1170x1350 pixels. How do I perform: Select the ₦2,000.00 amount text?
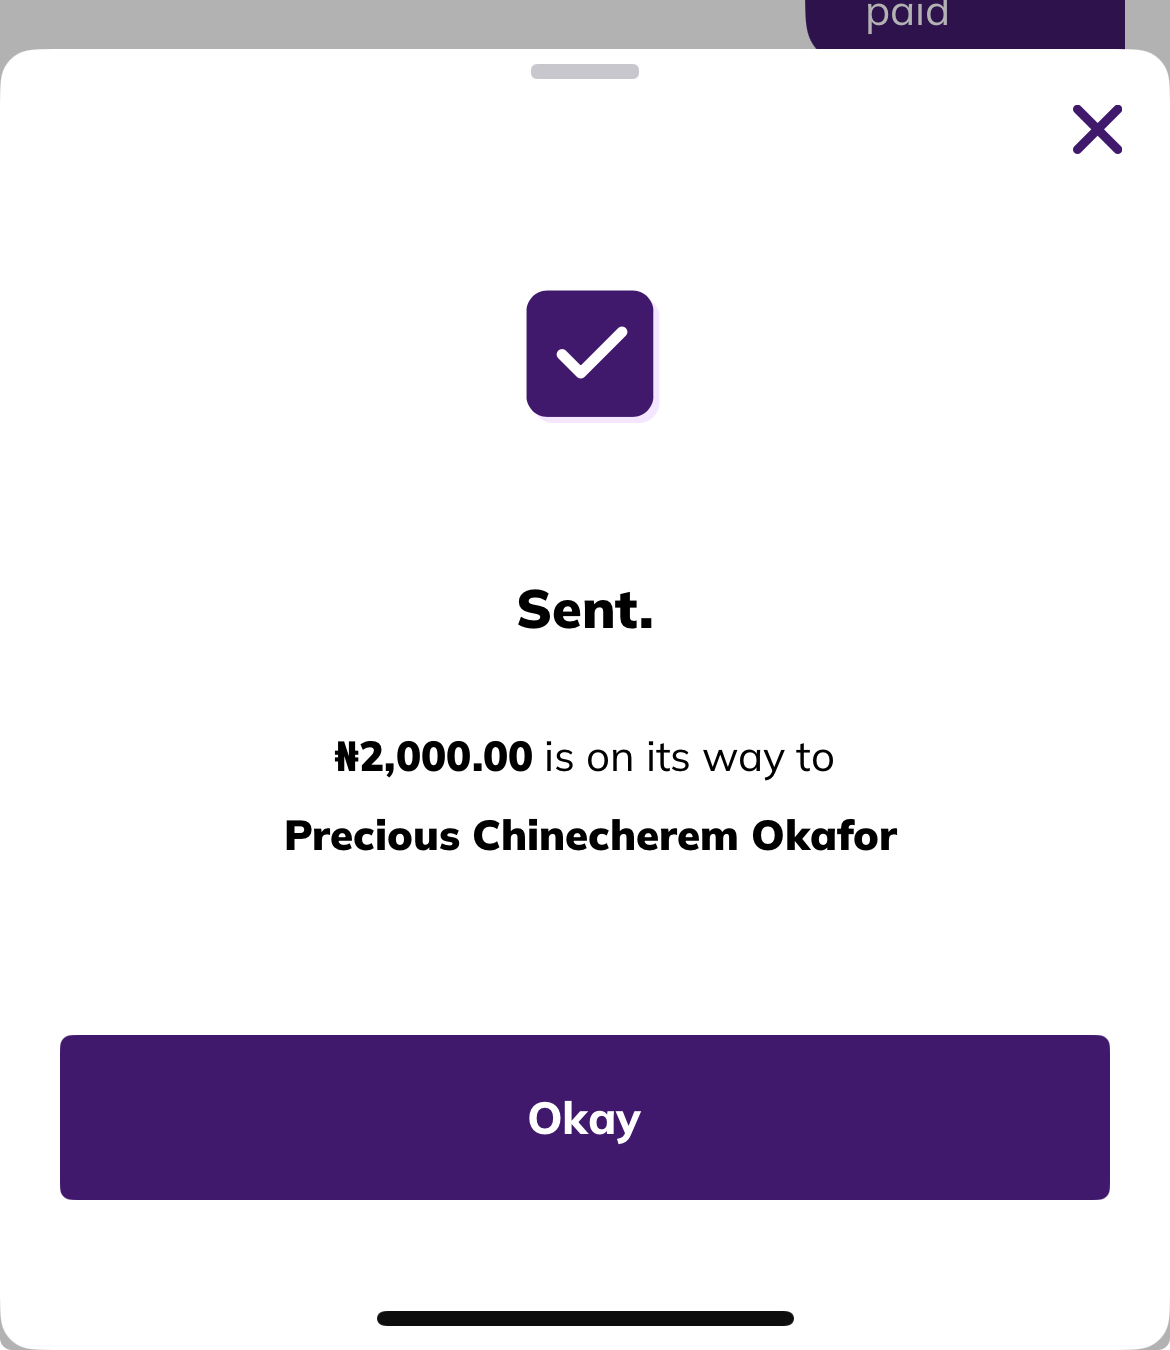(x=434, y=757)
